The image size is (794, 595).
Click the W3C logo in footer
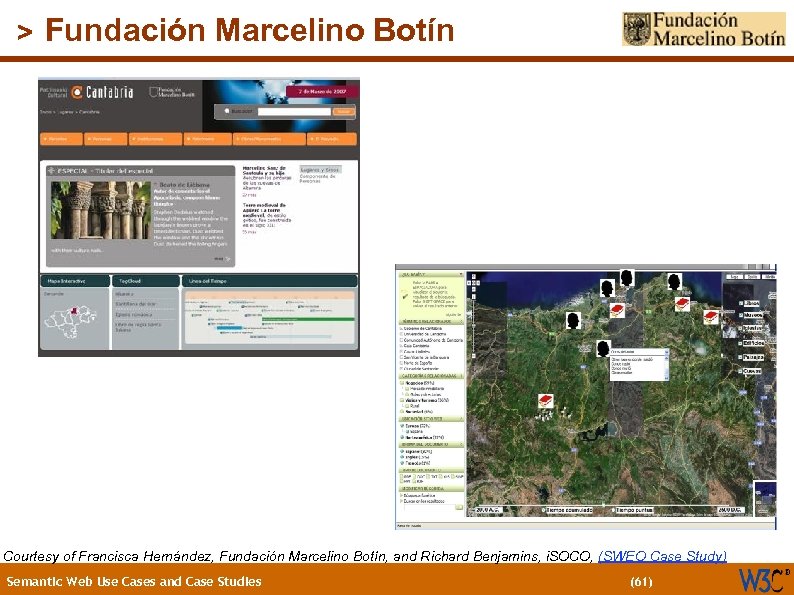(x=764, y=580)
